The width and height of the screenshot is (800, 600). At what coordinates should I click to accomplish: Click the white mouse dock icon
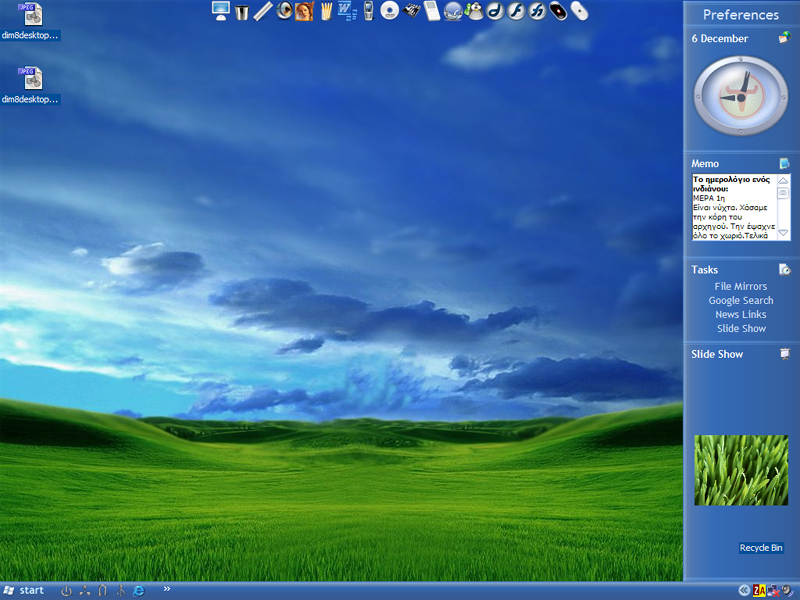(x=579, y=11)
